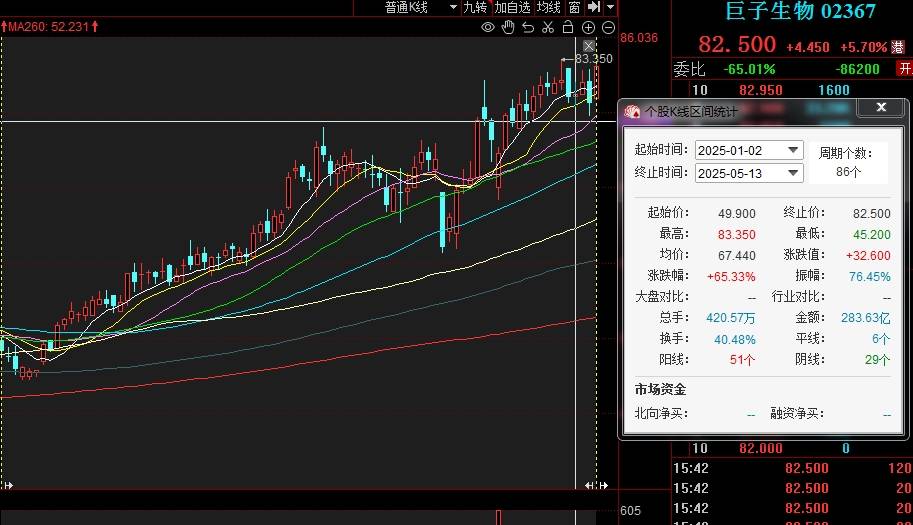Click the undo arrow icon
The width and height of the screenshot is (913, 525).
[527, 27]
